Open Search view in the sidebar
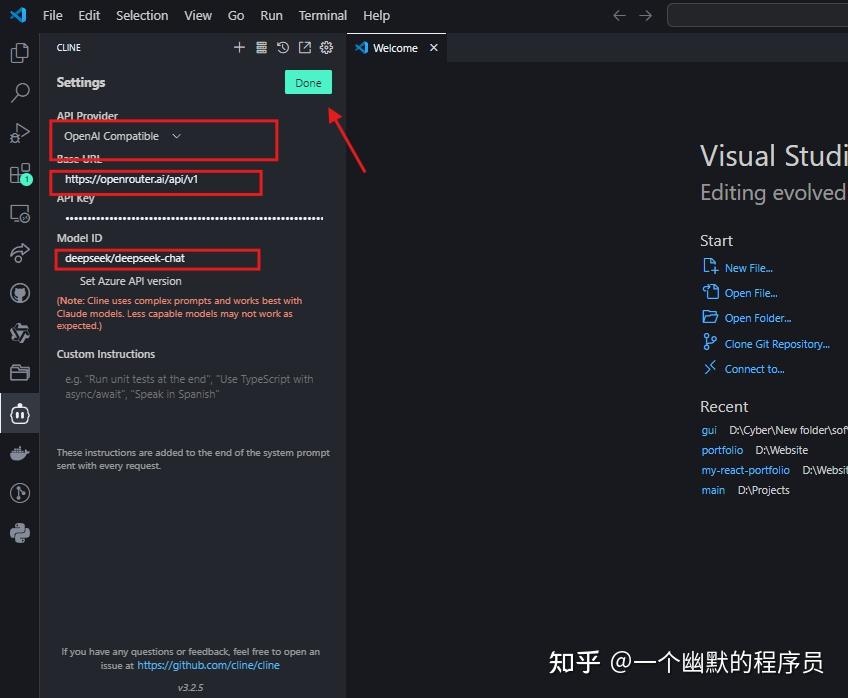This screenshot has width=848, height=698. pyautogui.click(x=20, y=92)
